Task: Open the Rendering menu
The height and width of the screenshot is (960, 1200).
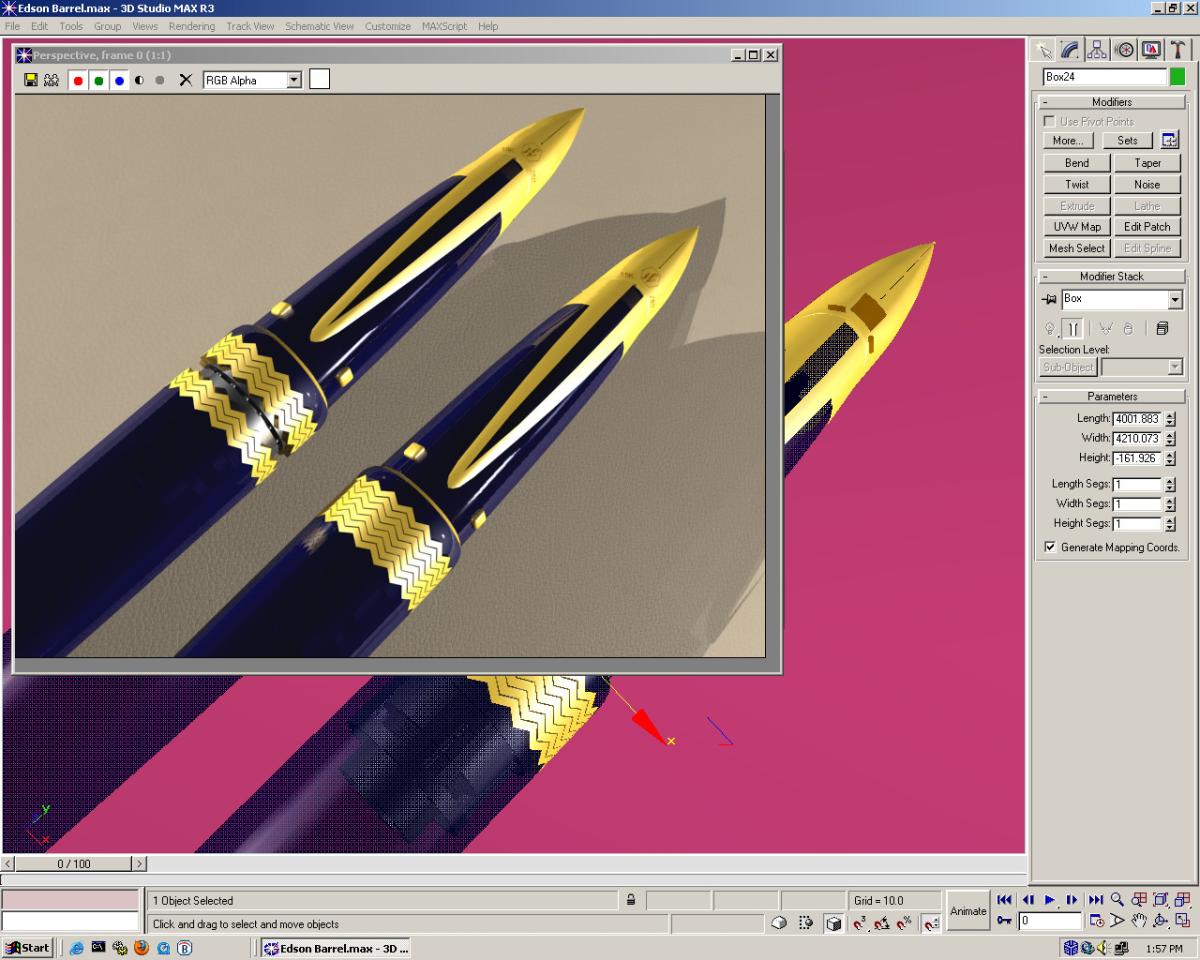Action: click(x=191, y=26)
